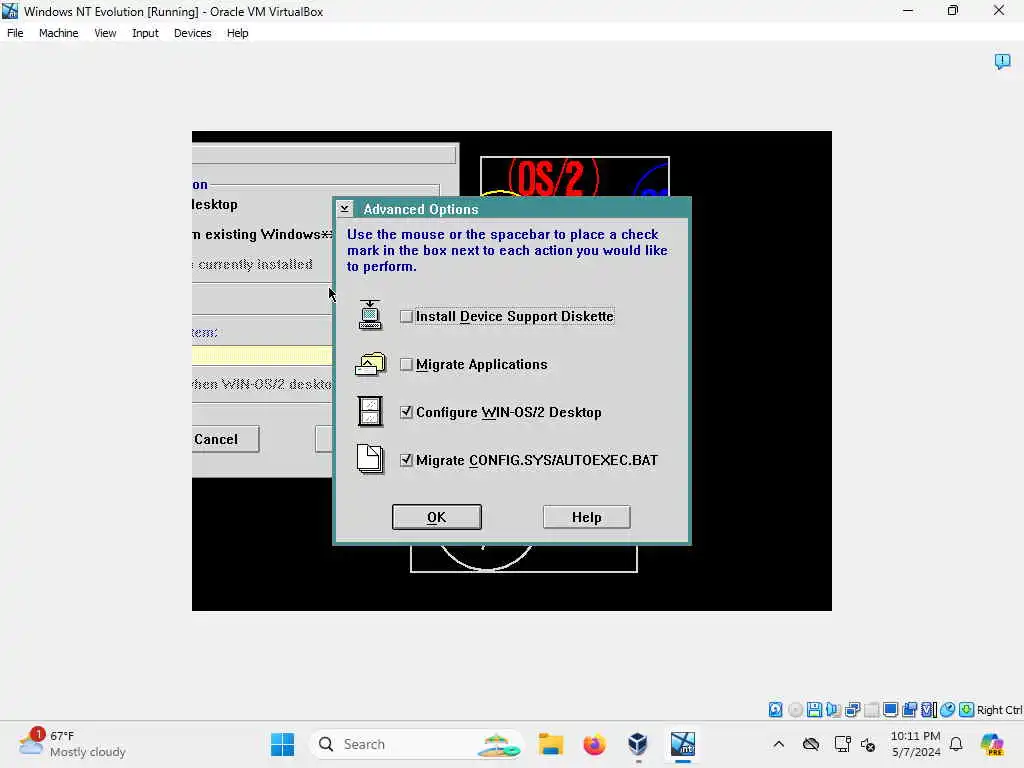
Task: Click the muted volume tray icon
Action: (x=868, y=744)
